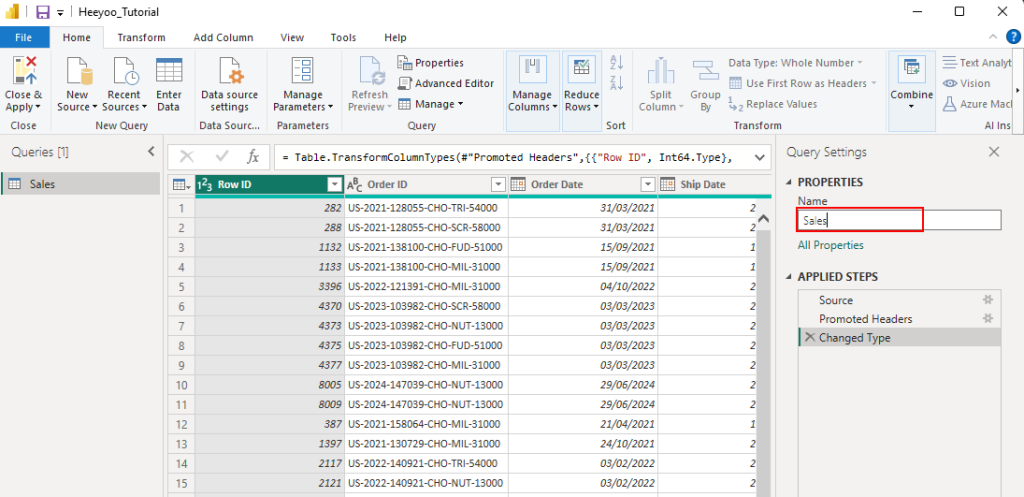Click the Manage Columns icon
Viewport: 1024px width, 497px height.
(532, 69)
